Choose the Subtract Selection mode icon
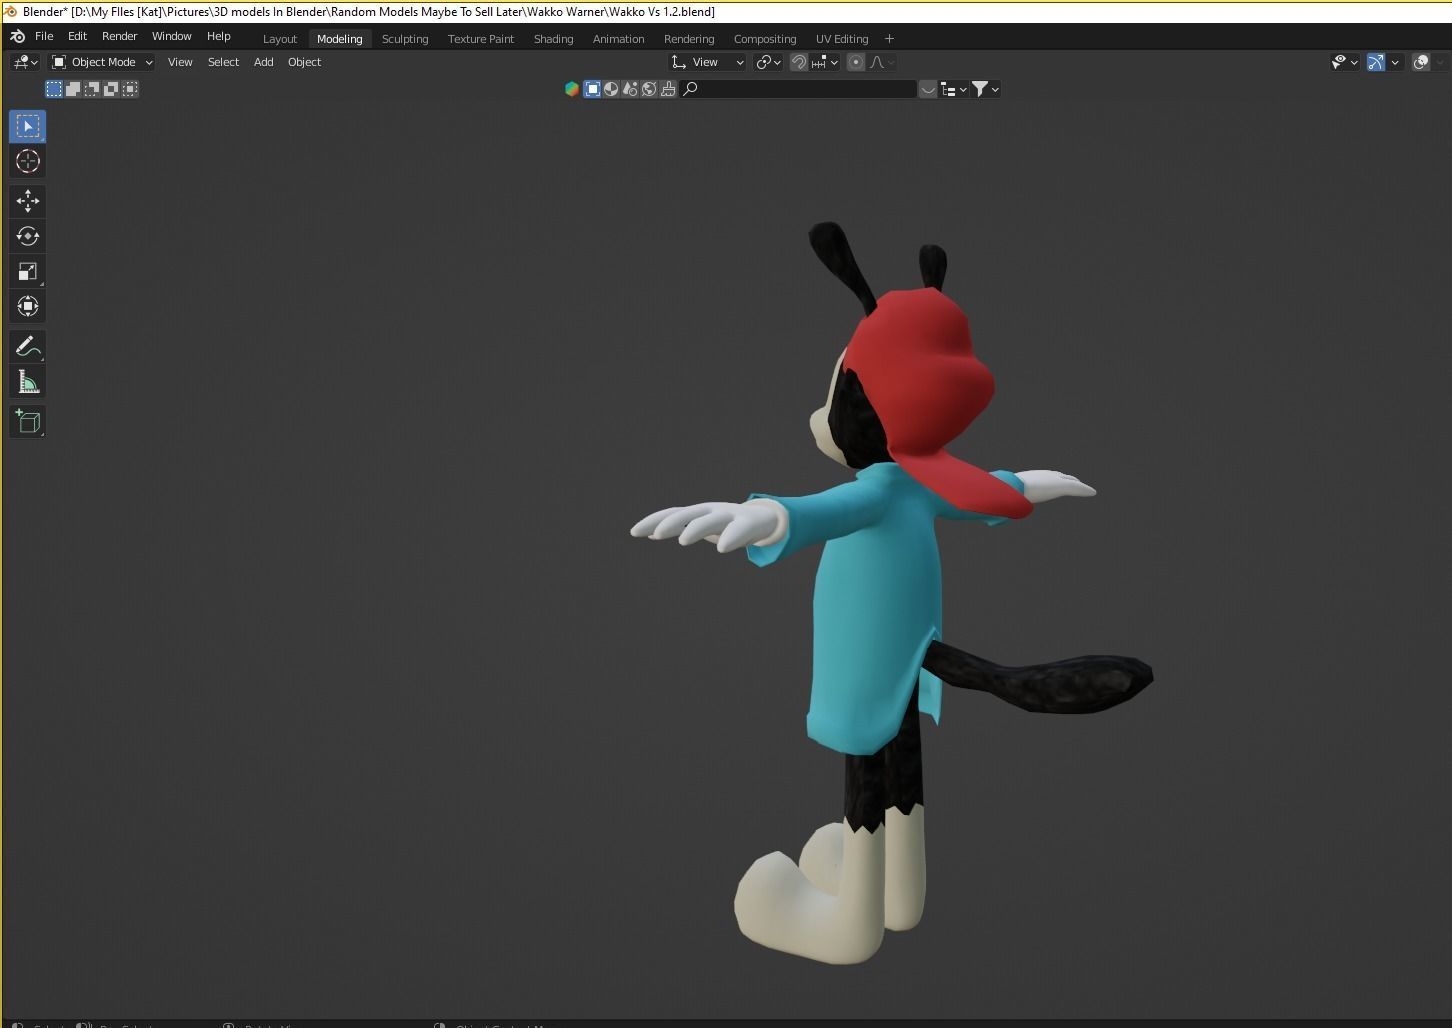Viewport: 1452px width, 1028px height. (92, 89)
